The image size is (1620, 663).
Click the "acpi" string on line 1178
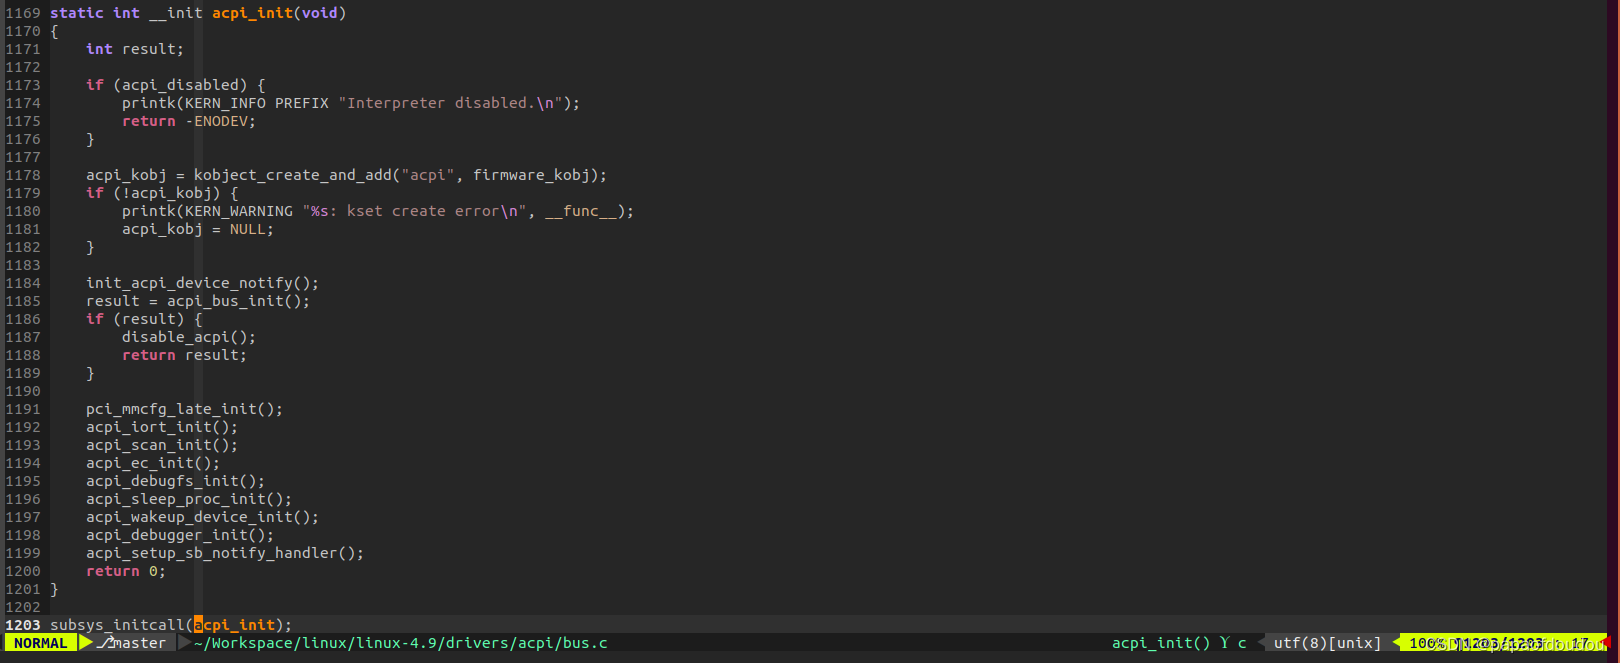(x=428, y=175)
